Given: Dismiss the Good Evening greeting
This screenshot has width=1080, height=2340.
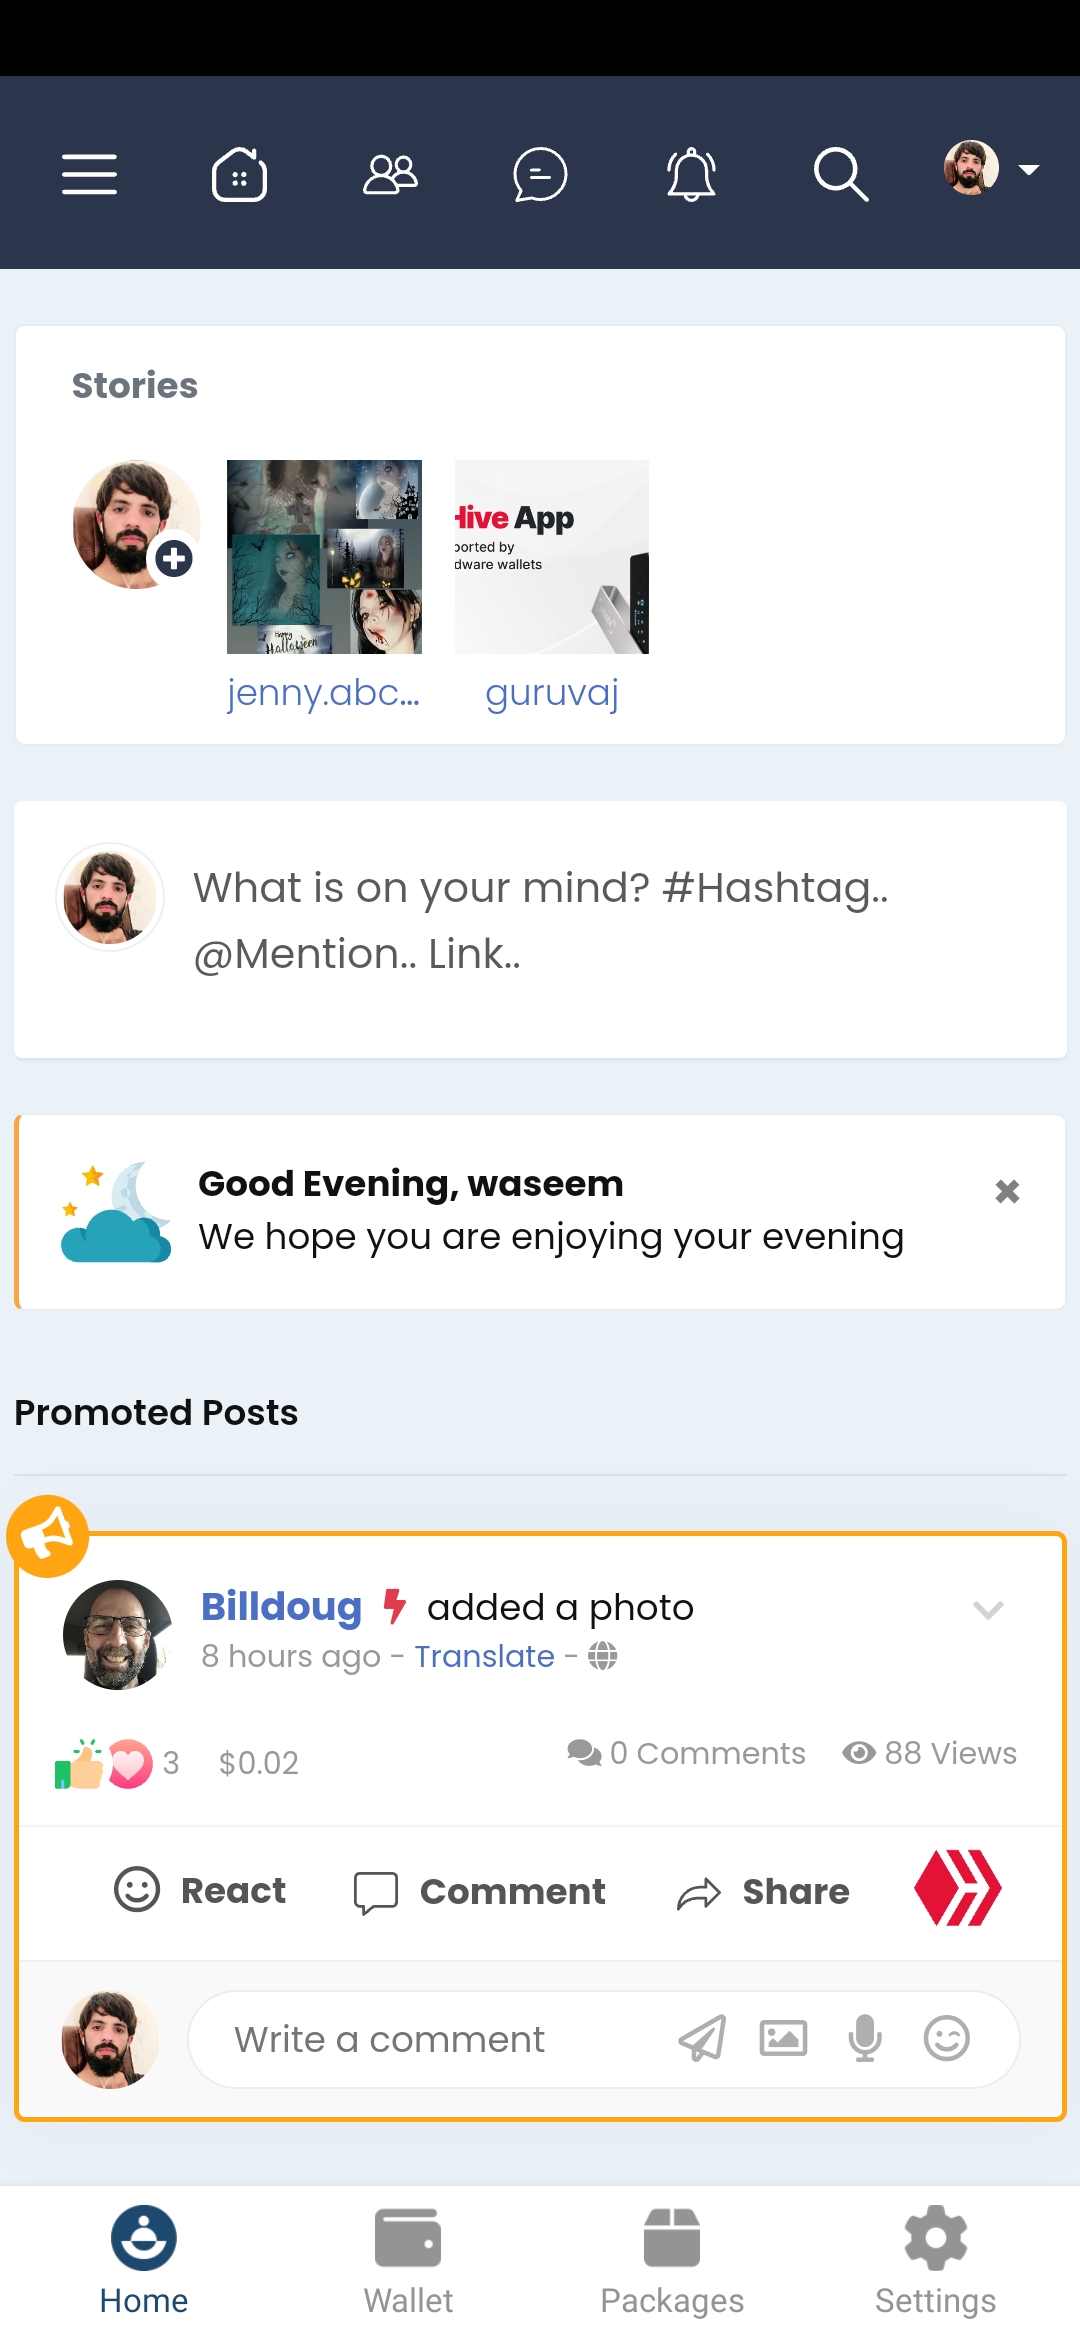Looking at the screenshot, I should pos(1007,1191).
